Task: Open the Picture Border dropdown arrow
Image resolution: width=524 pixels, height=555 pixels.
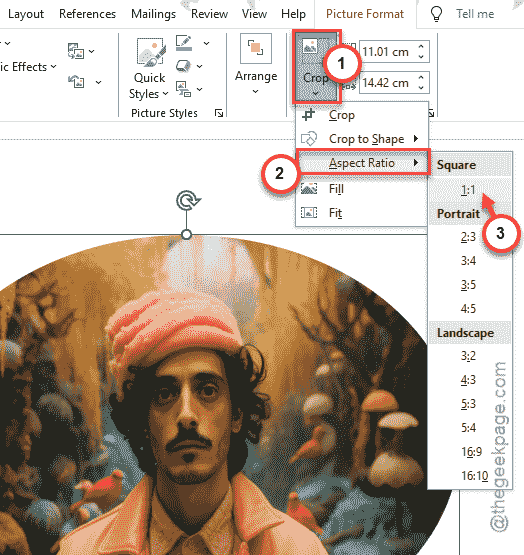Action: [206, 43]
